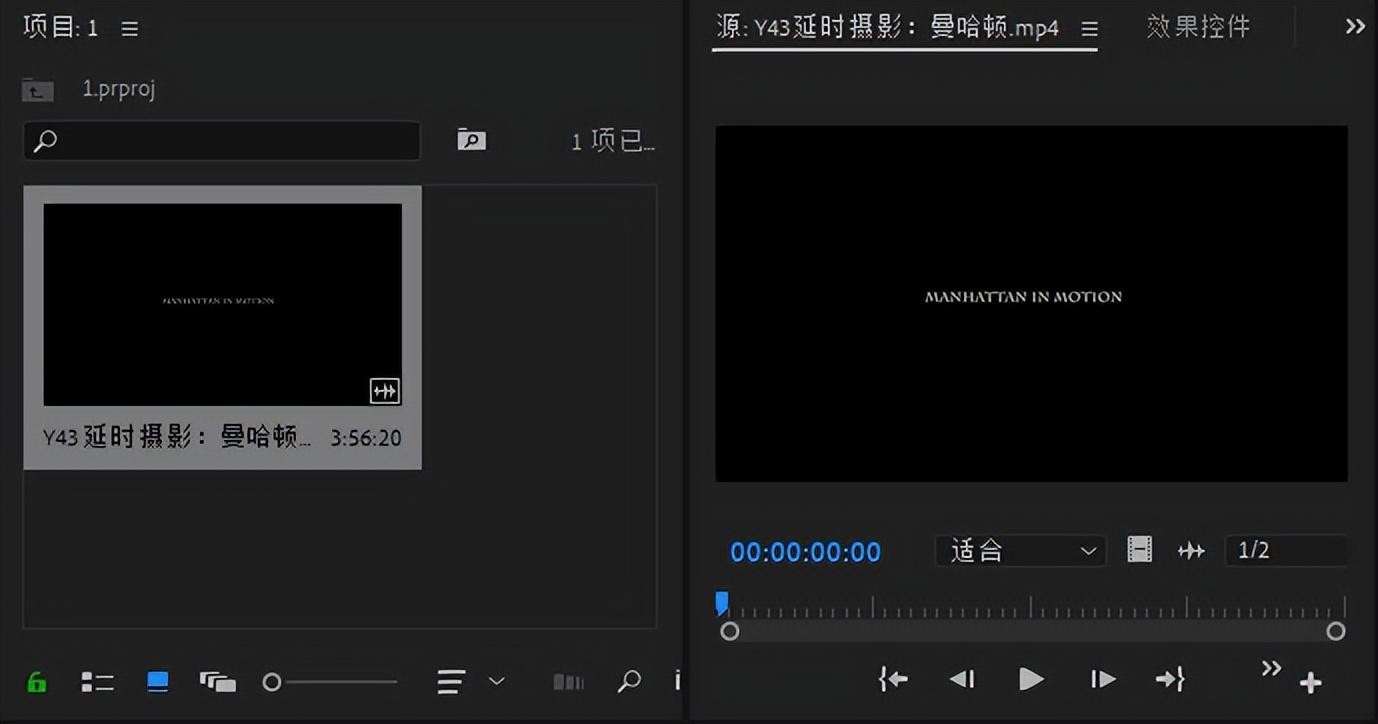The width and height of the screenshot is (1378, 724).
Task: Open the sort icons menu
Action: click(x=451, y=682)
